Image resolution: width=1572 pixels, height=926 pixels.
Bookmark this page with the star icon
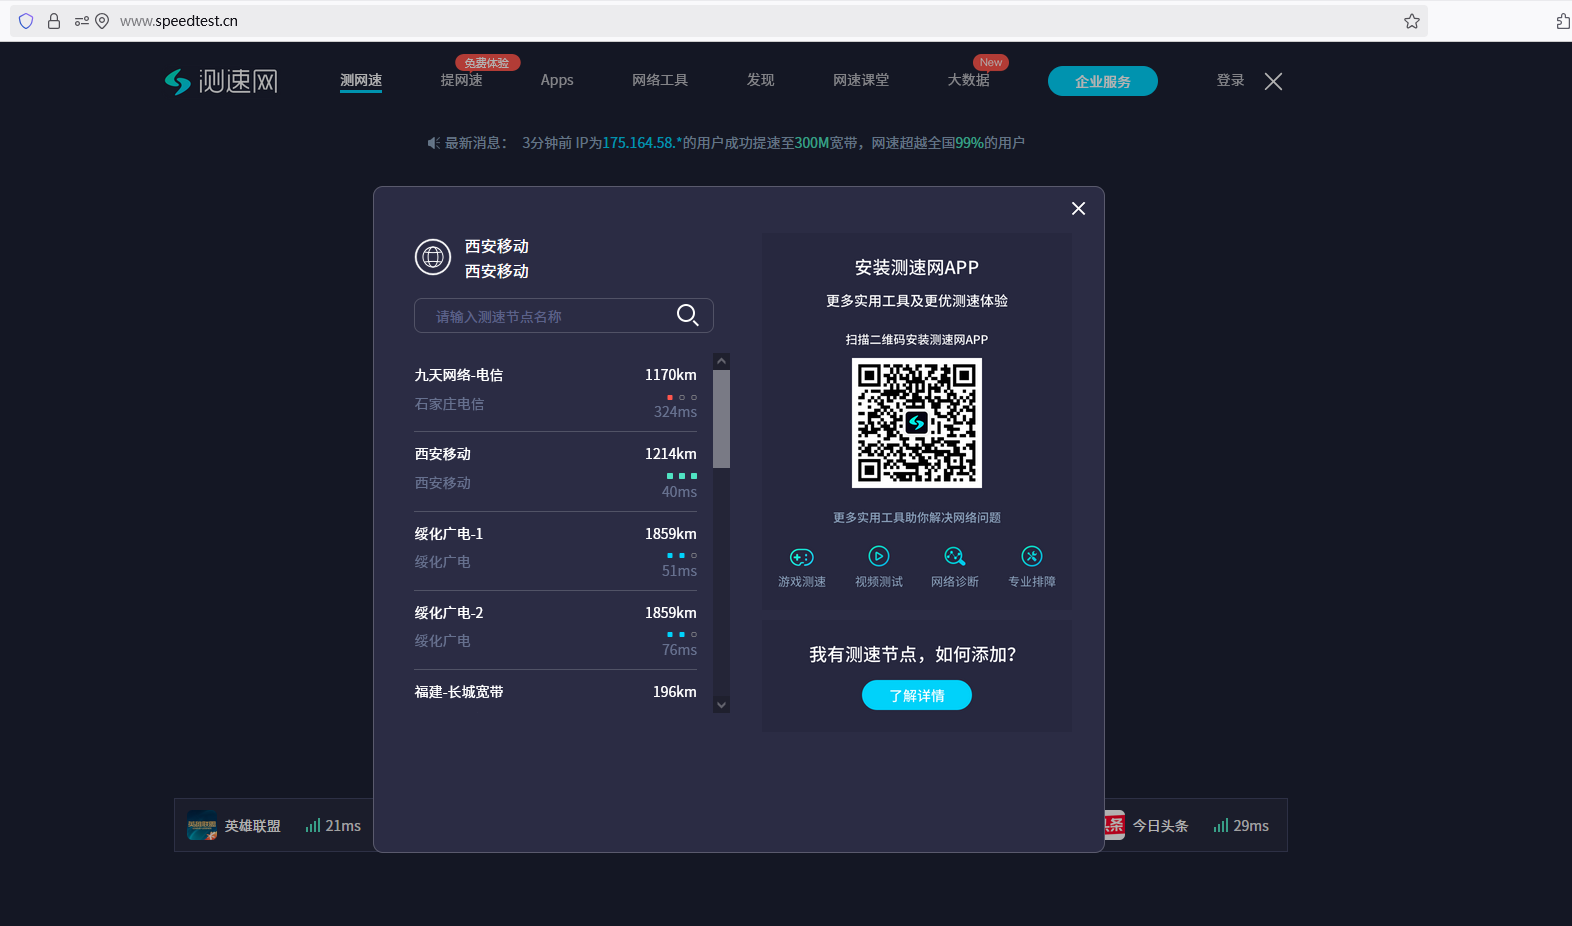click(x=1411, y=21)
